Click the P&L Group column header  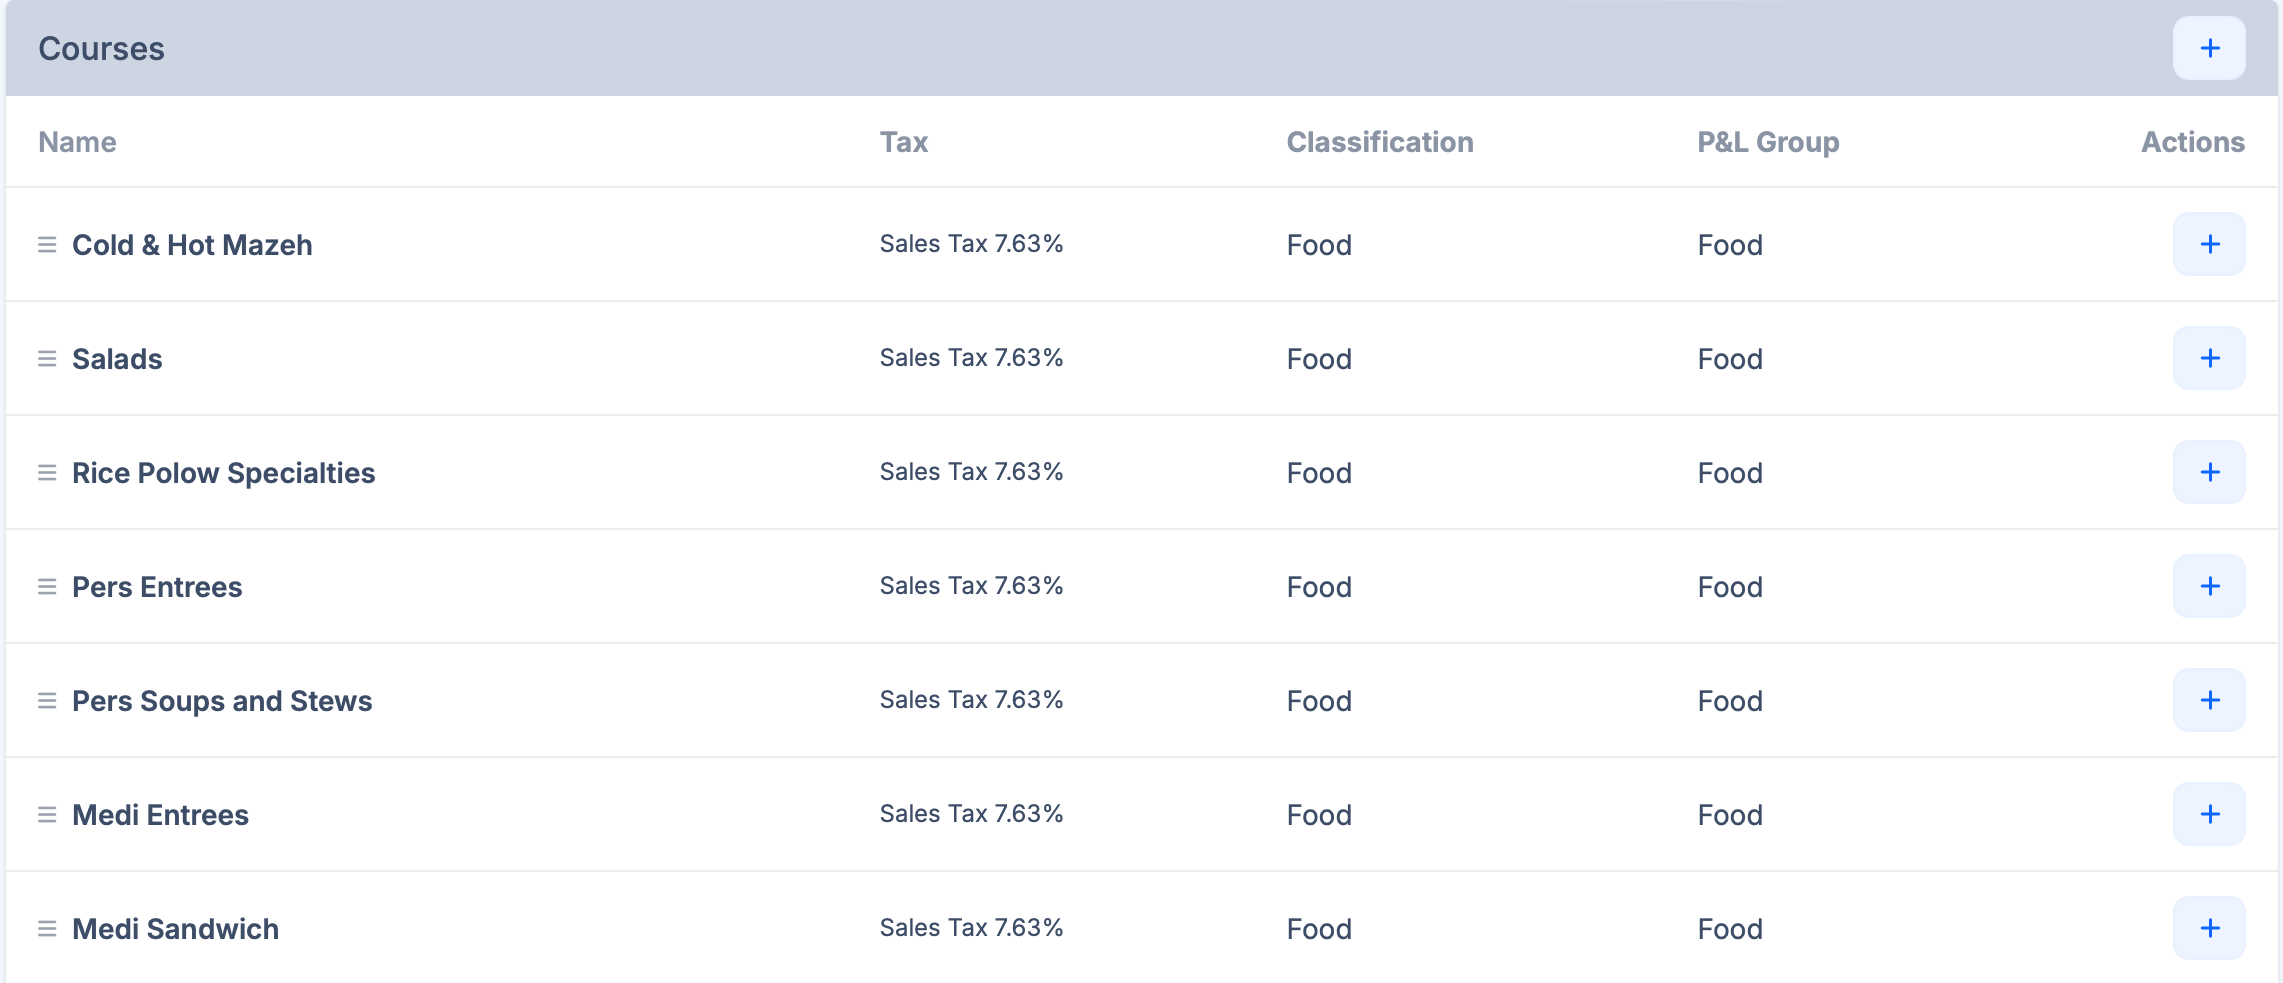(1767, 142)
